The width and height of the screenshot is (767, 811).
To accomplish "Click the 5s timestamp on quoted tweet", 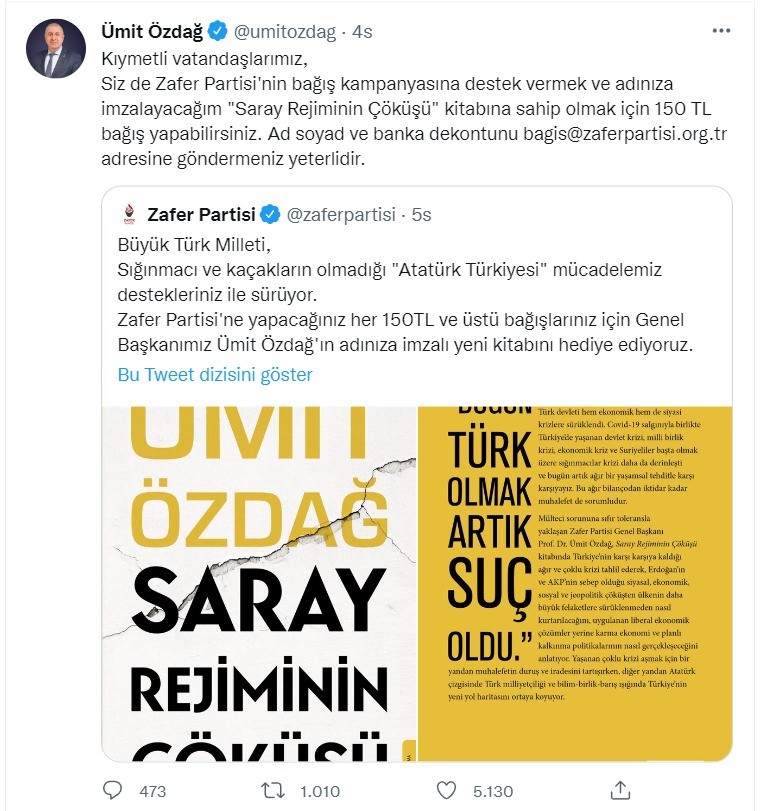I will click(x=421, y=215).
